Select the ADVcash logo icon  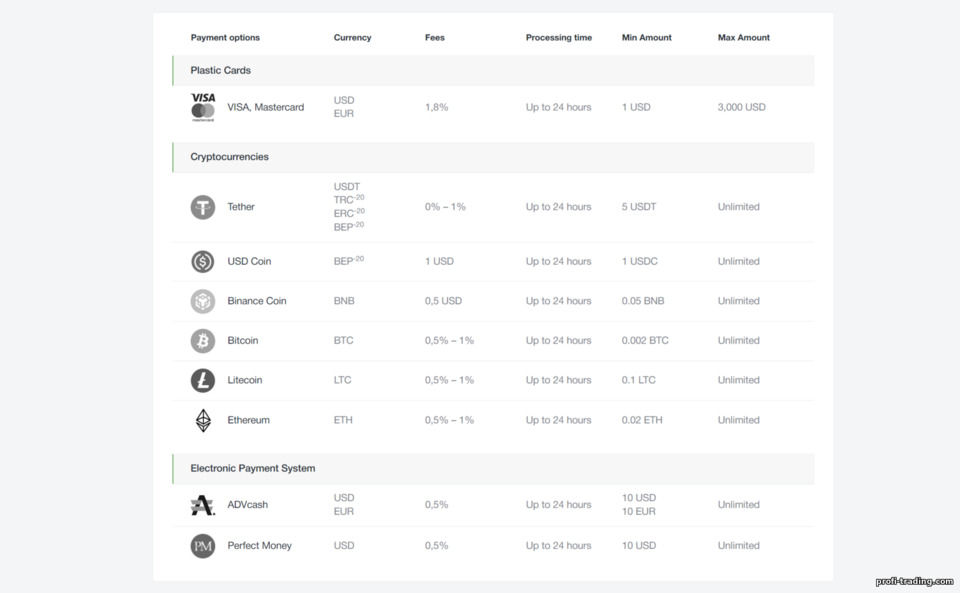(x=203, y=505)
